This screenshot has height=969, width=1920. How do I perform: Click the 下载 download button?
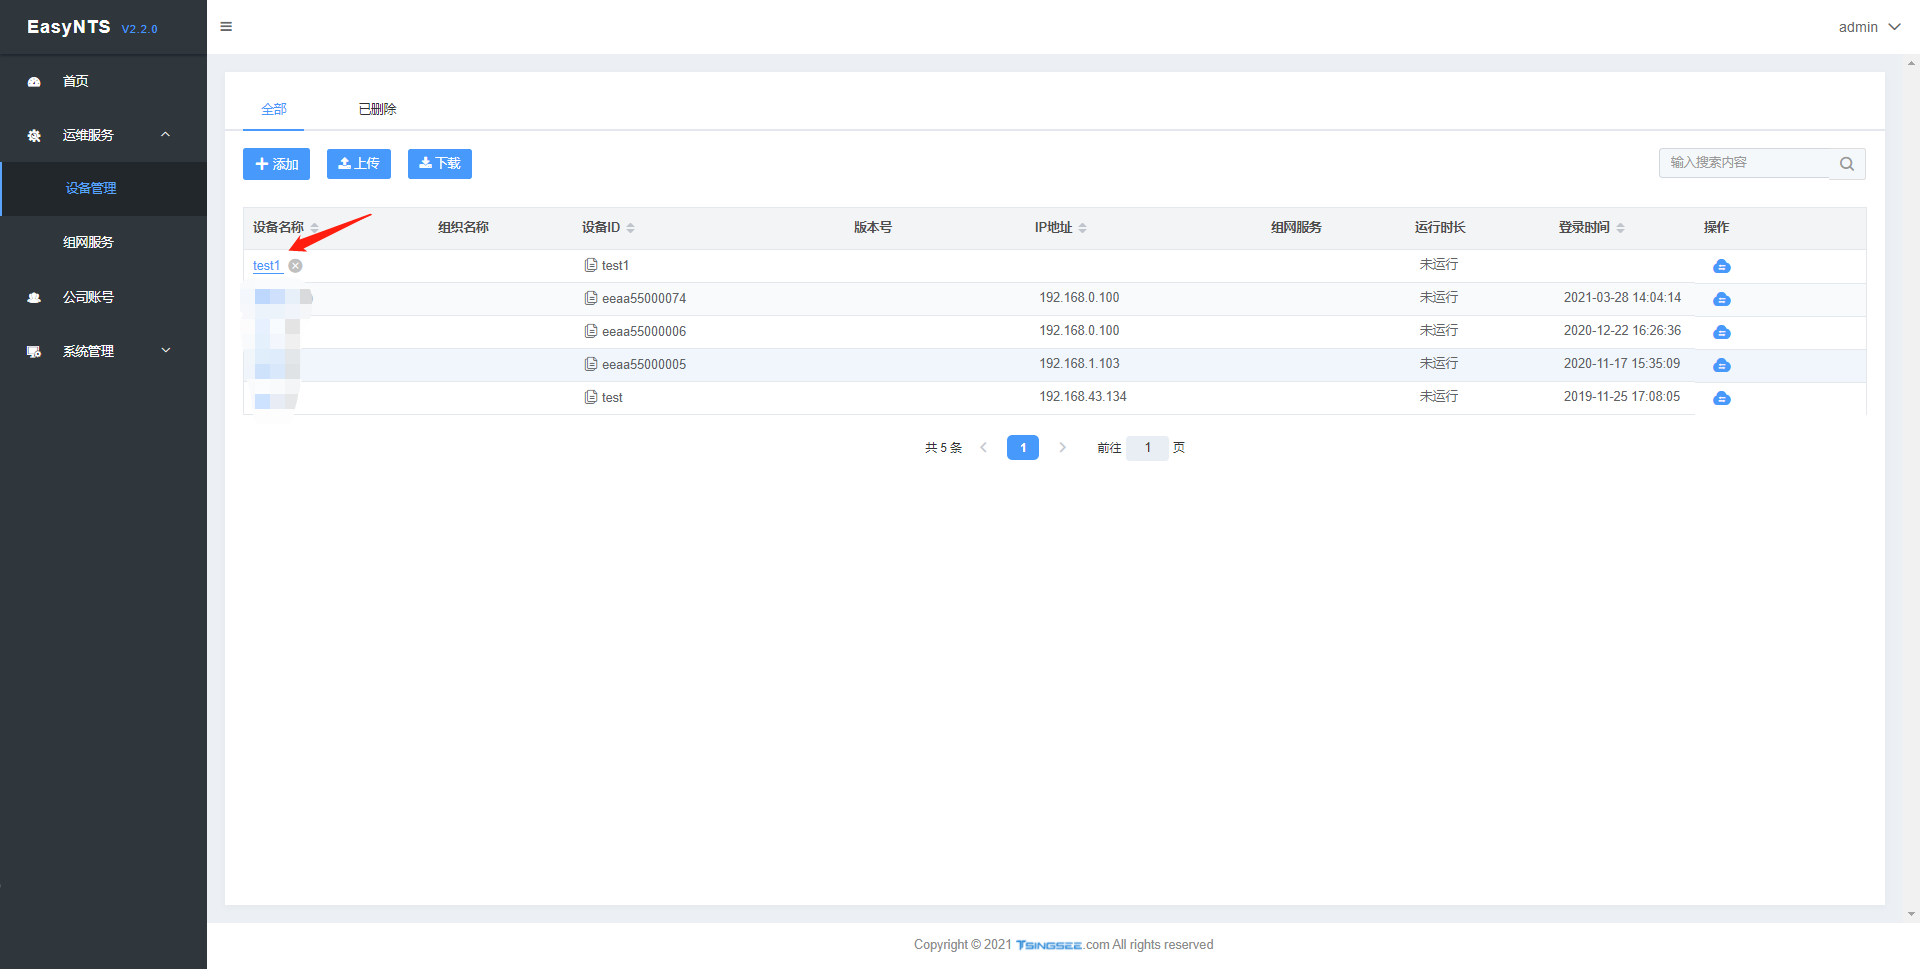(x=439, y=163)
